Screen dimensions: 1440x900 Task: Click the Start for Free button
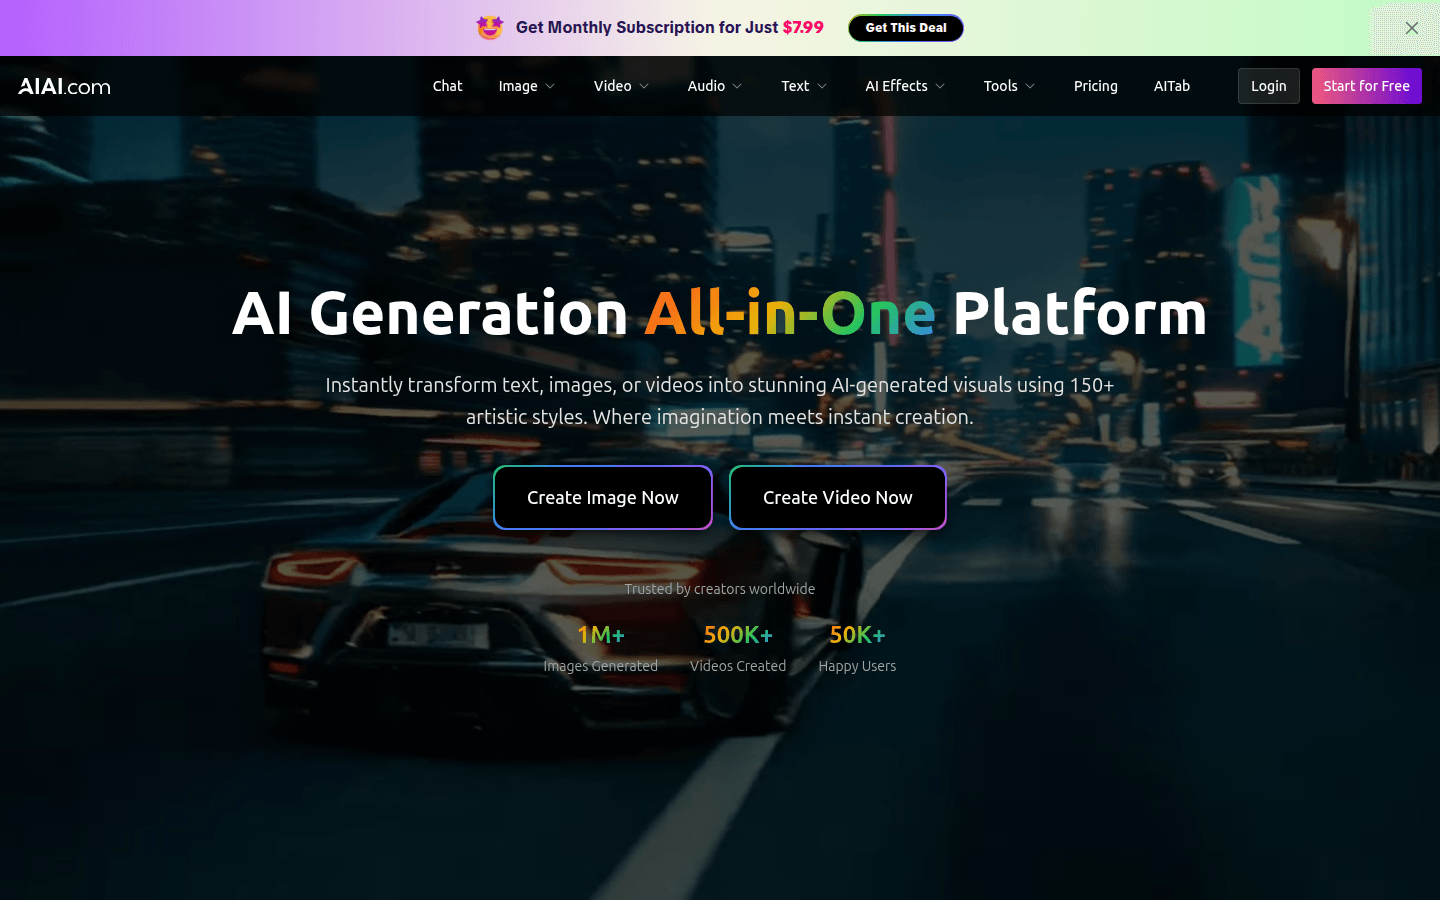click(1367, 86)
